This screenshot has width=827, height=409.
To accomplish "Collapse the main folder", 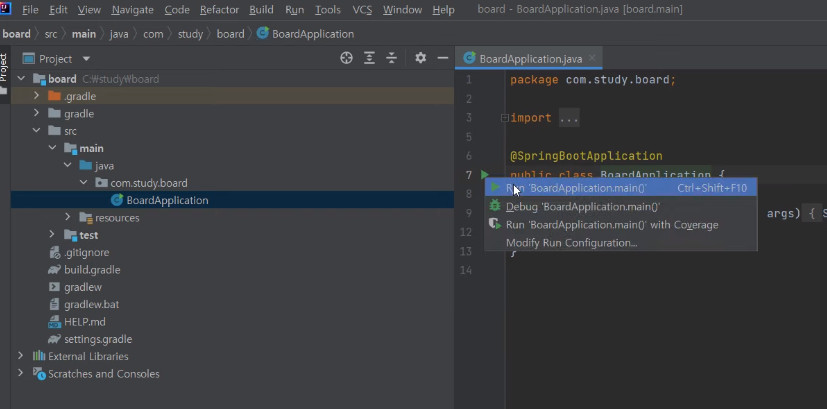I will (52, 148).
